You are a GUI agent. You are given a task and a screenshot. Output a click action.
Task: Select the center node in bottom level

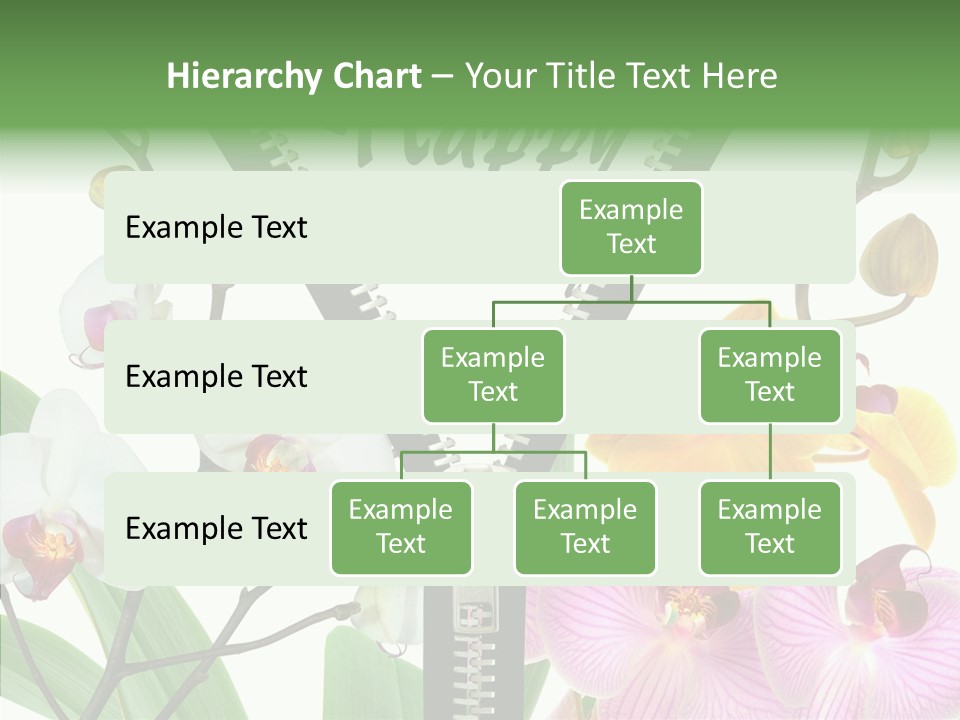[585, 528]
